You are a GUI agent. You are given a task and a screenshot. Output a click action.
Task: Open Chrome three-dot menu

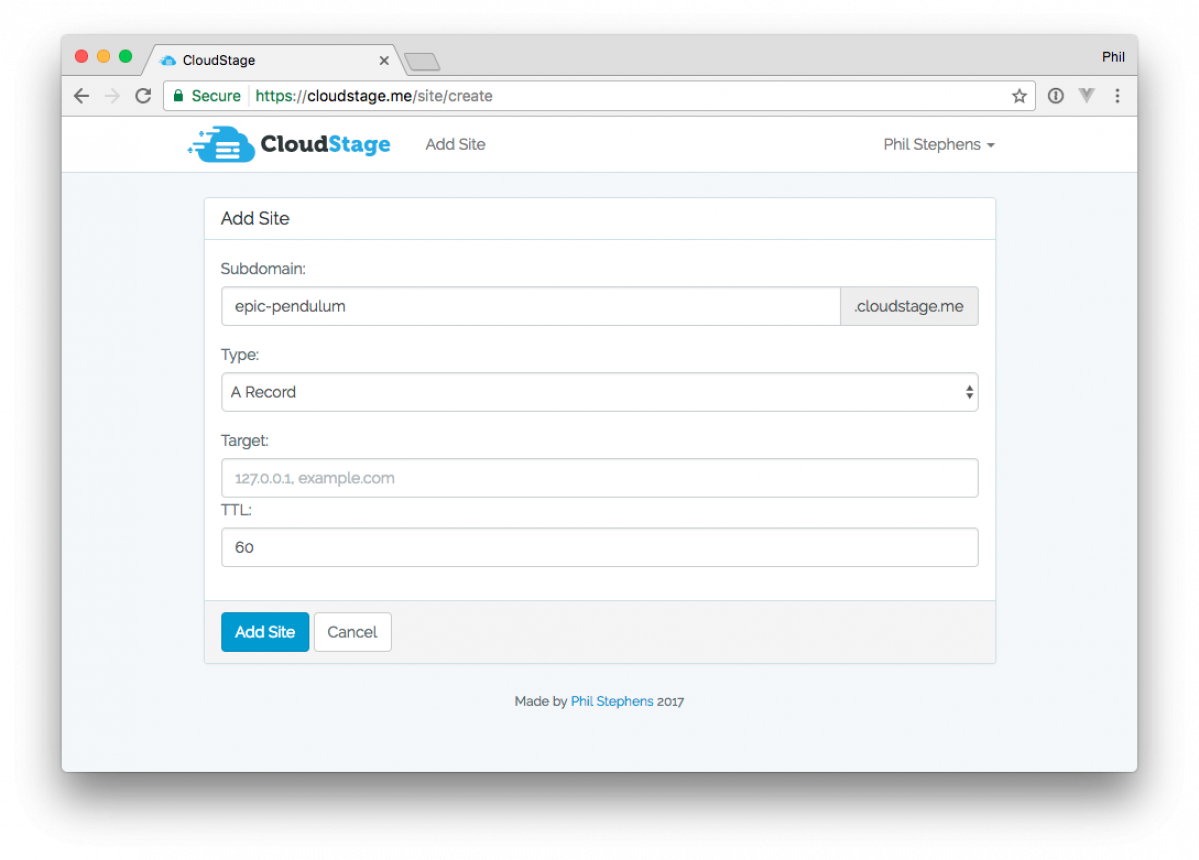coord(1117,96)
